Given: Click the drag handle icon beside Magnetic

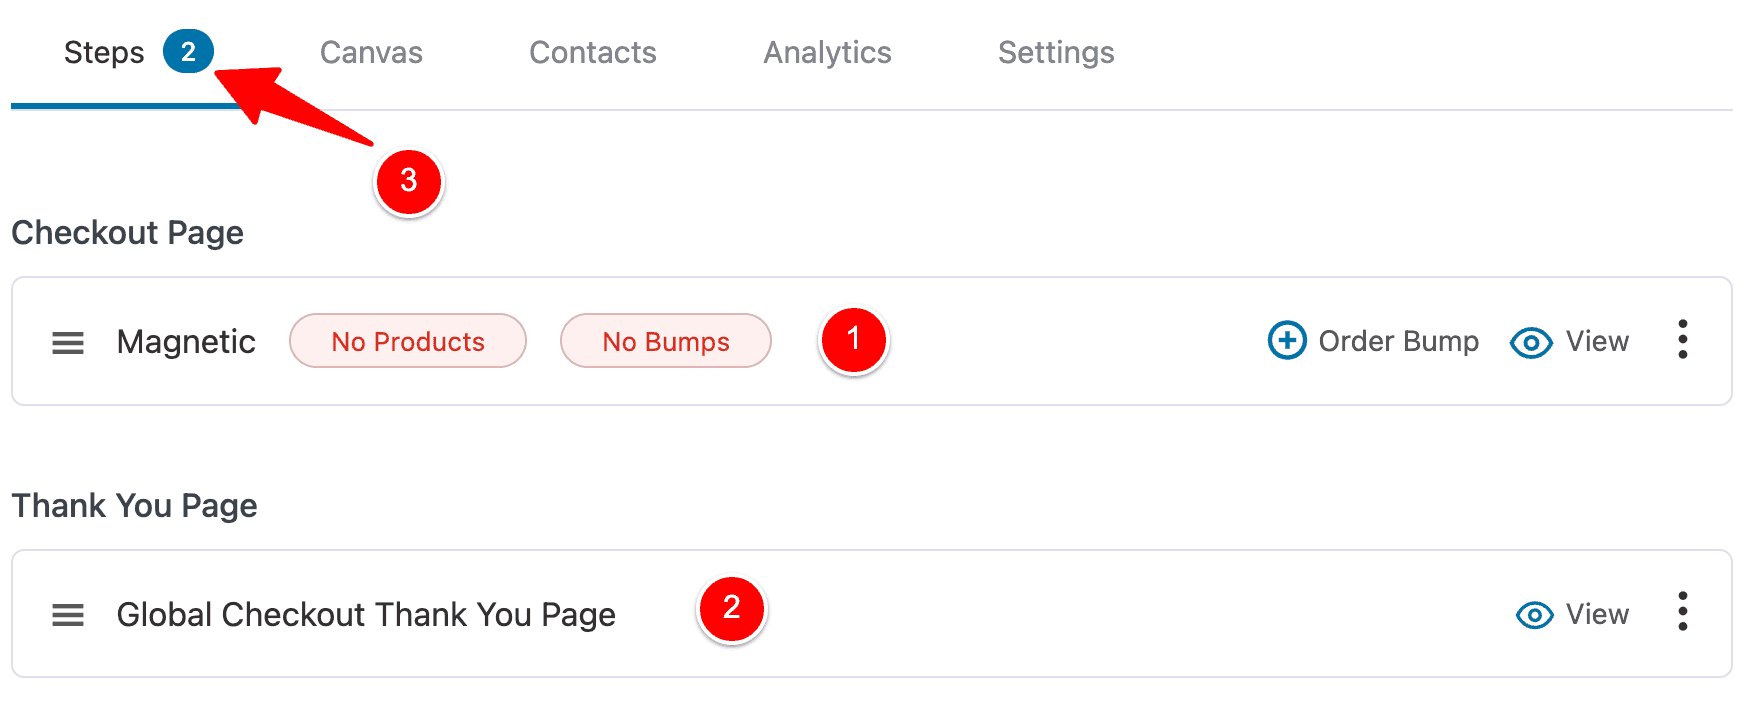Looking at the screenshot, I should click(68, 343).
